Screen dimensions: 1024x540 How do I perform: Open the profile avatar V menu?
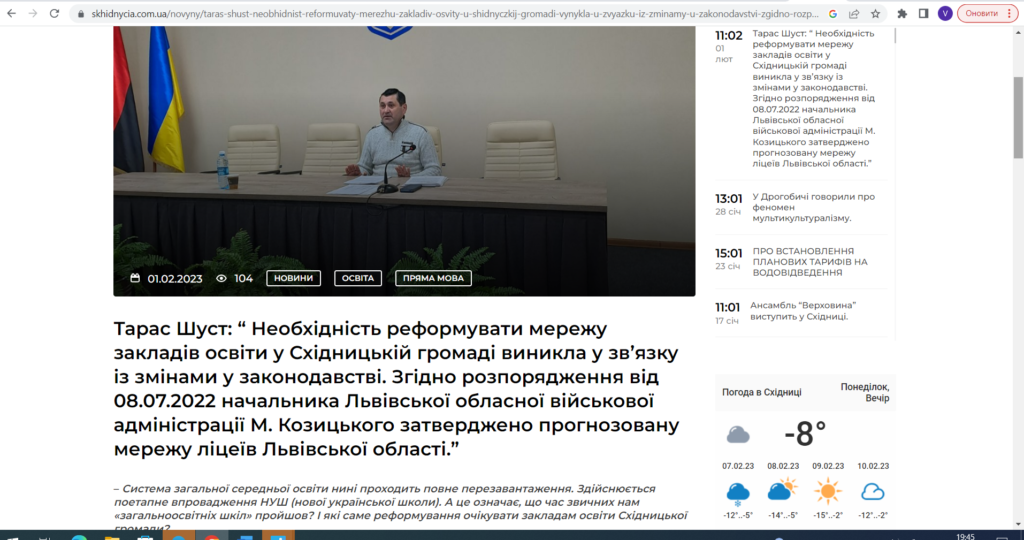point(944,14)
